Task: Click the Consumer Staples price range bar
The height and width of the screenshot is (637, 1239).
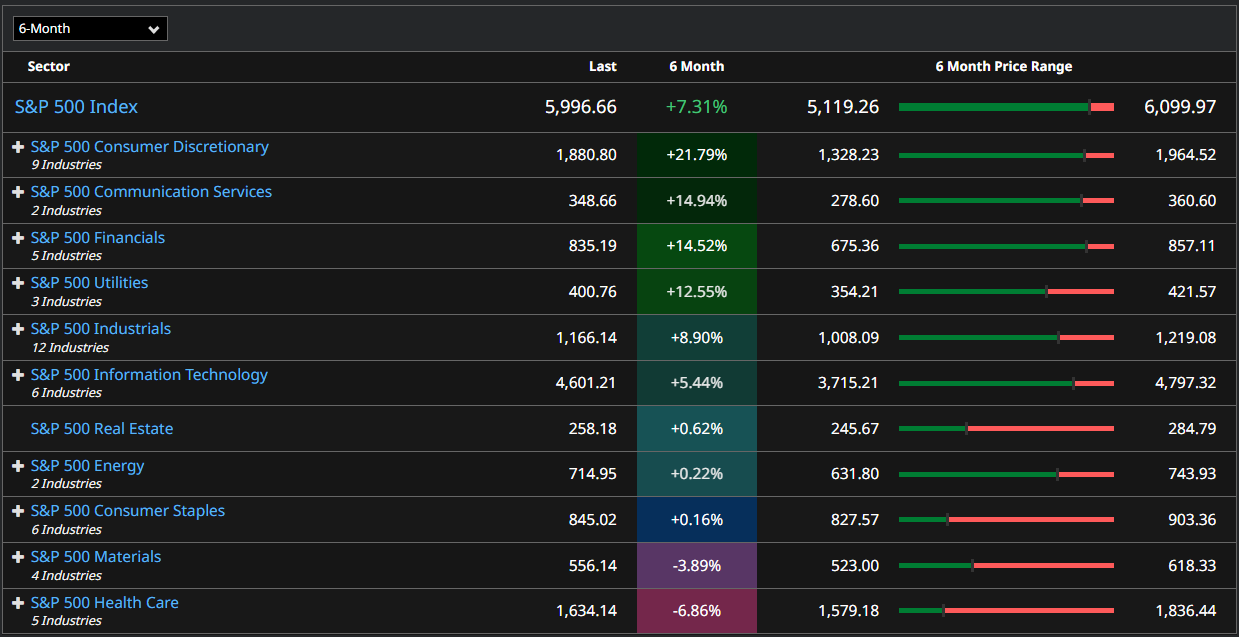Action: [1006, 519]
